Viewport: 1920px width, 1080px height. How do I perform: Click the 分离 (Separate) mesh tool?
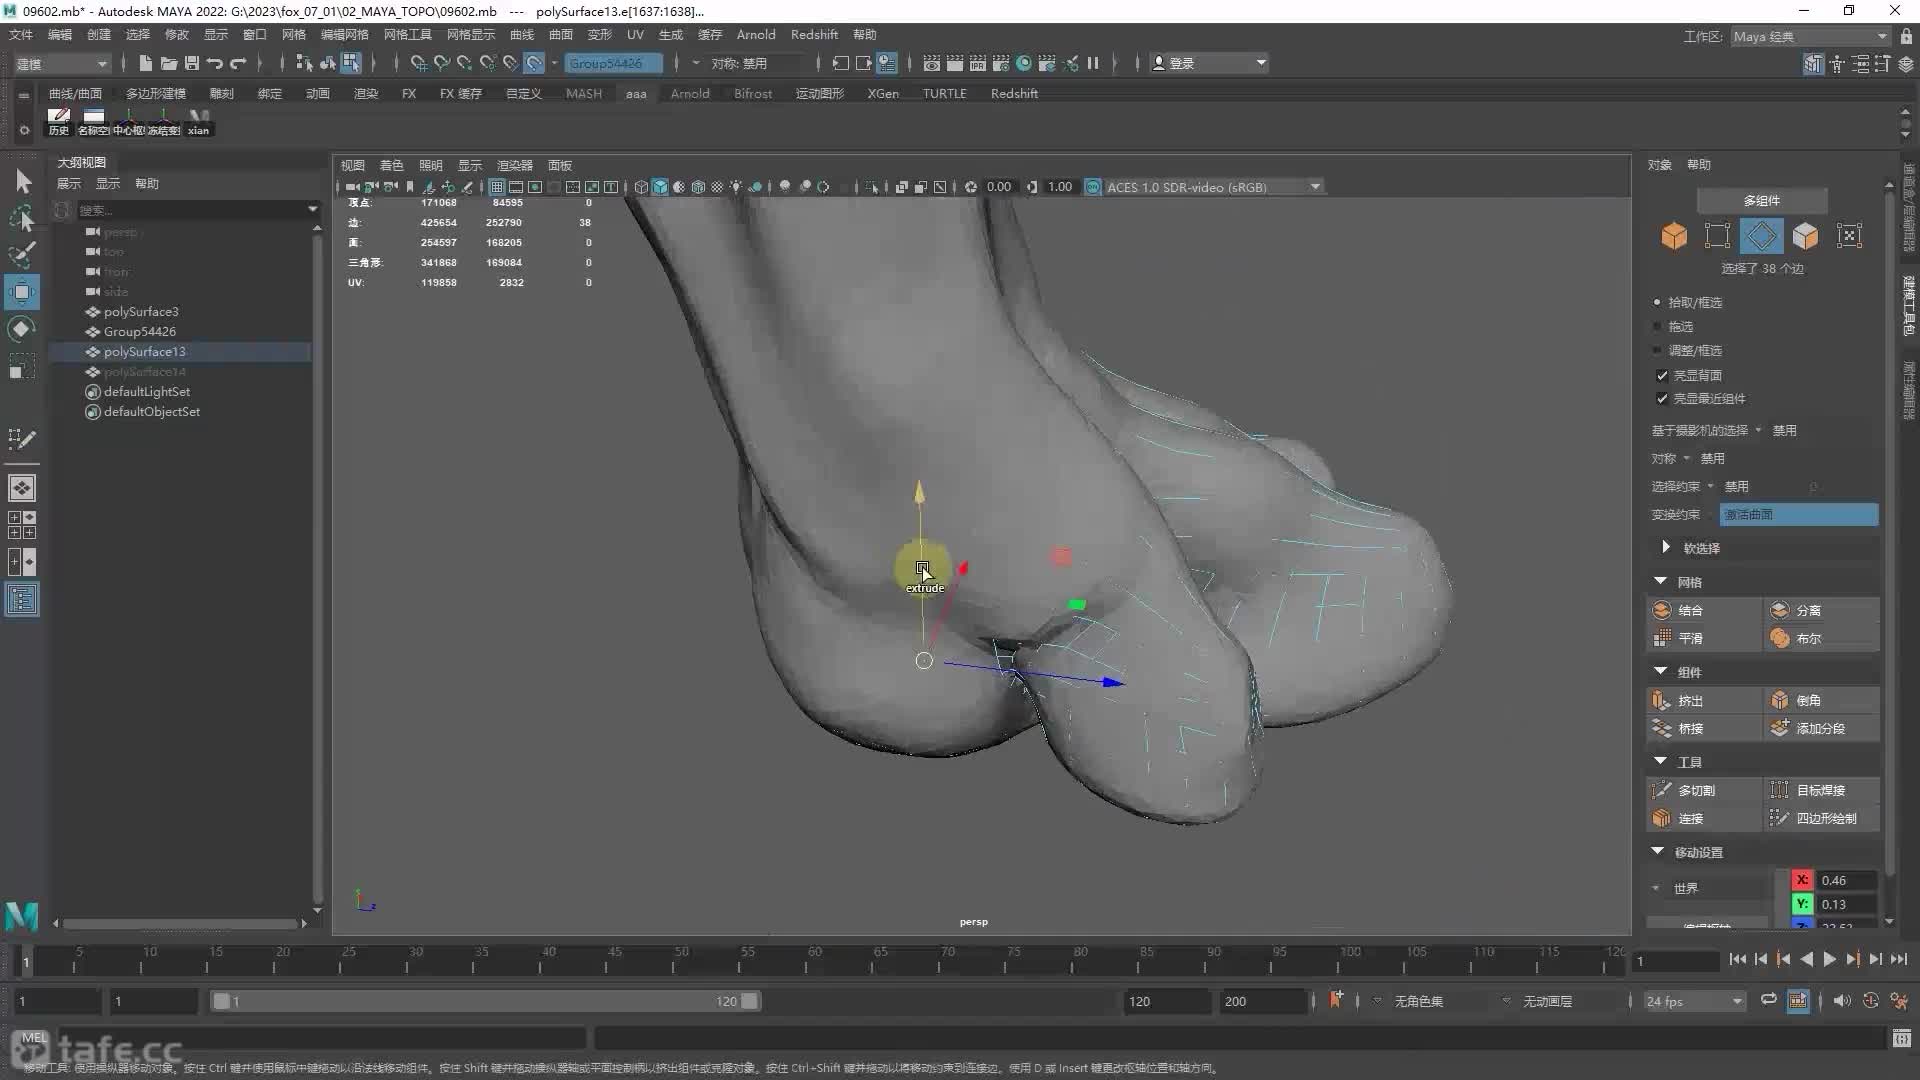1821,610
